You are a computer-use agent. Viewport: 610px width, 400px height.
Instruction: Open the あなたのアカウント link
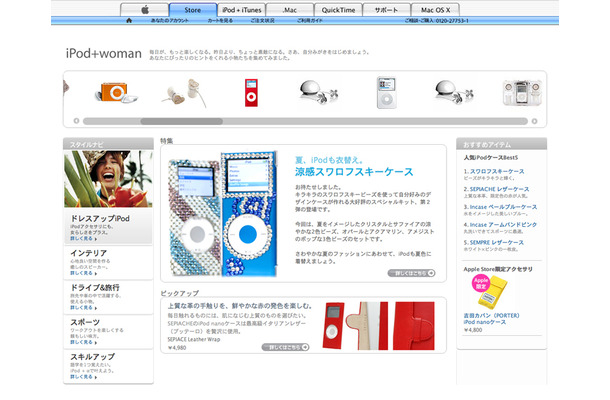pyautogui.click(x=170, y=21)
